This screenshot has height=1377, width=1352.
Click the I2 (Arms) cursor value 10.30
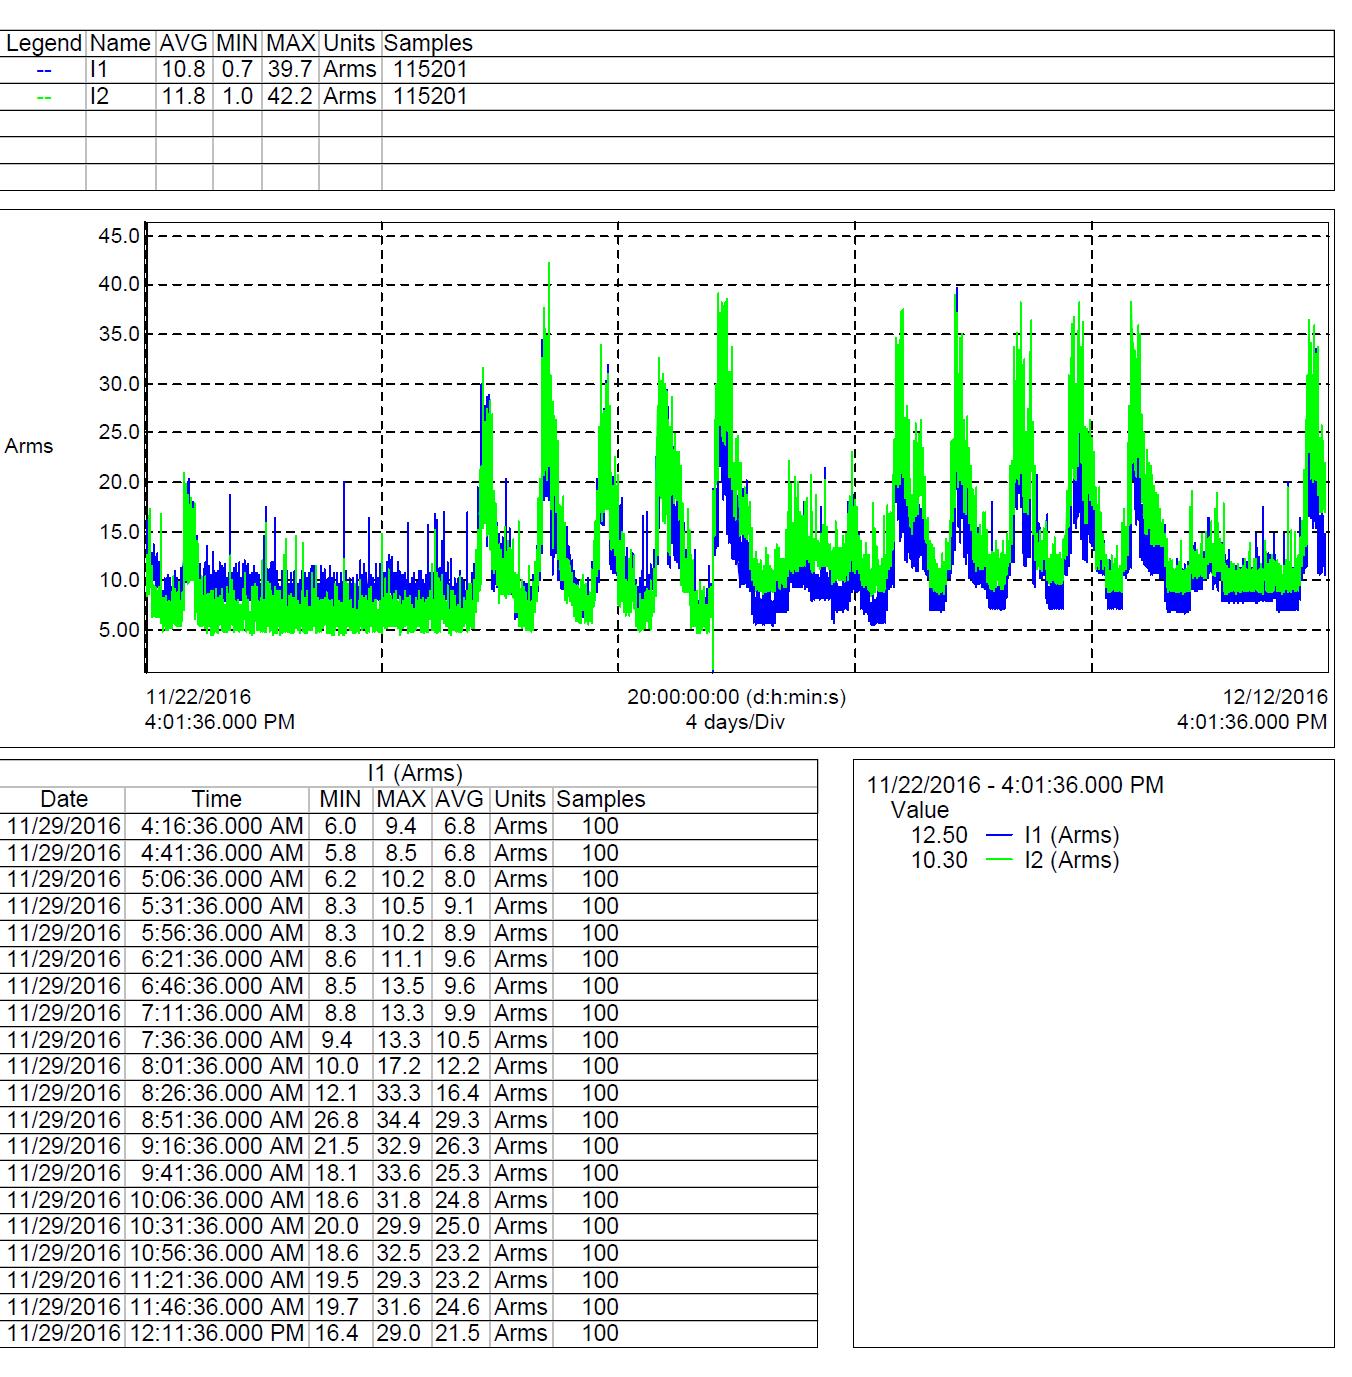939,860
